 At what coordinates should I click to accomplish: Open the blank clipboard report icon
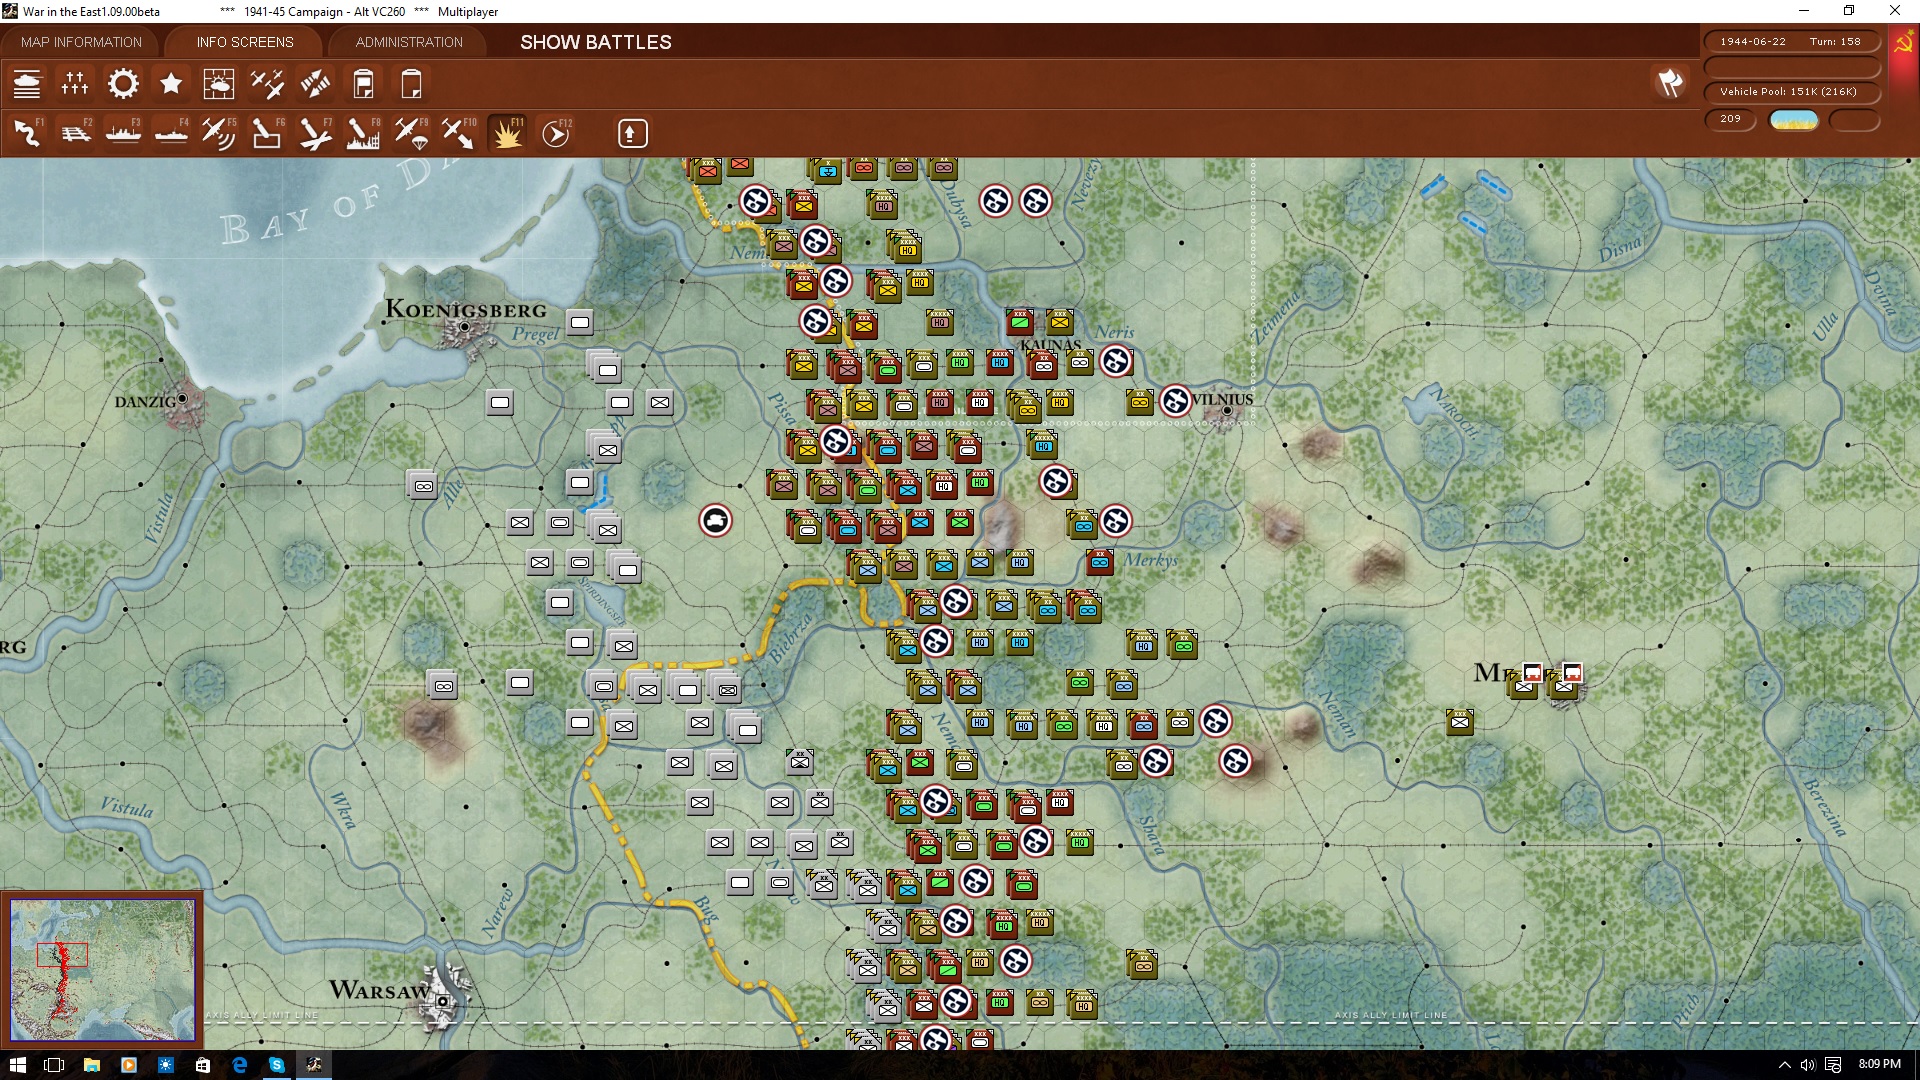click(x=411, y=84)
